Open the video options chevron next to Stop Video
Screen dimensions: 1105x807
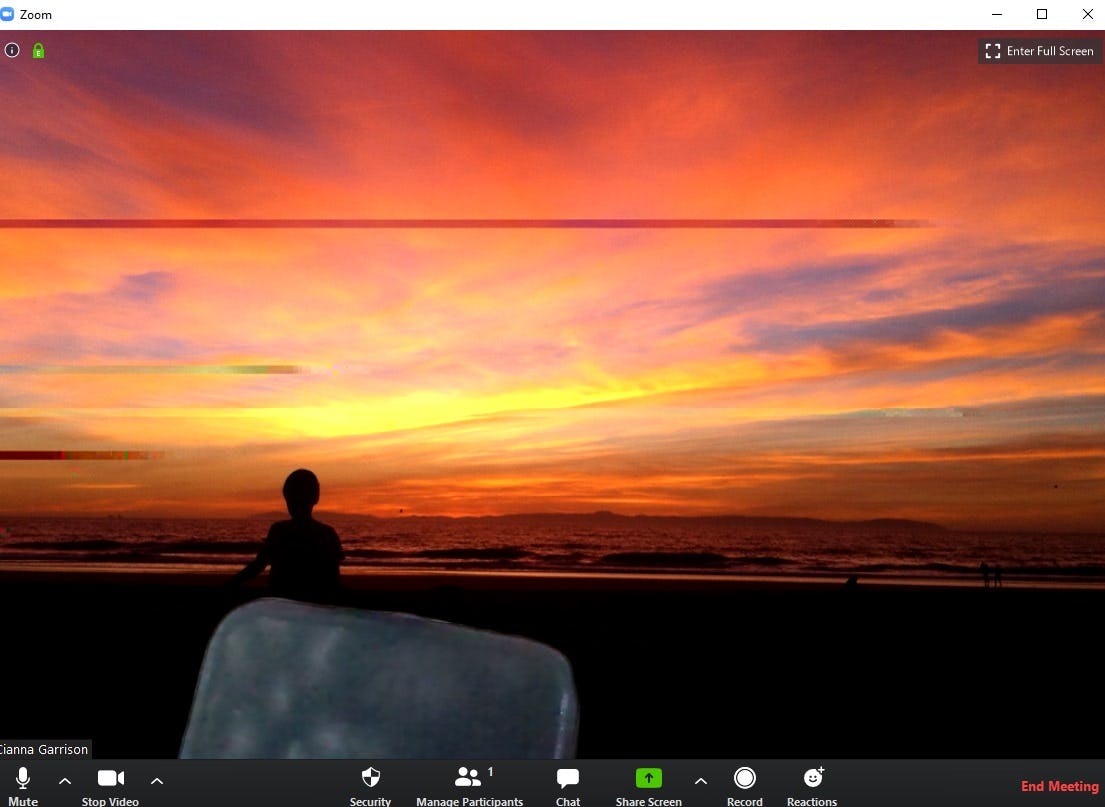[x=157, y=782]
